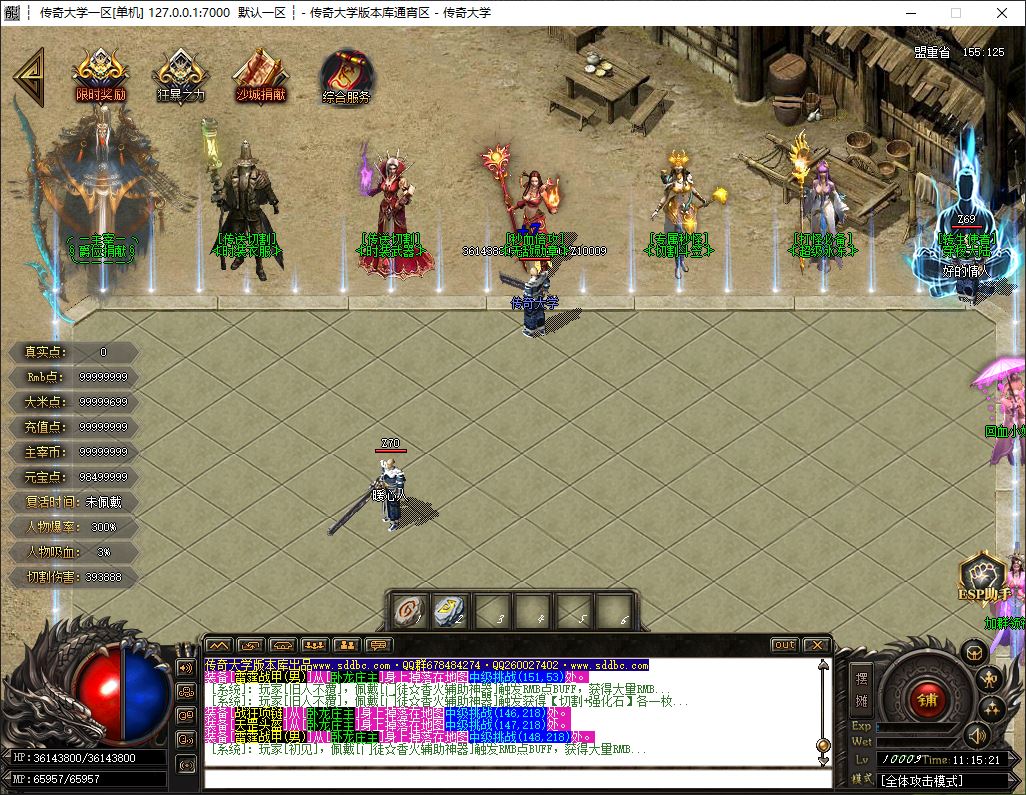Click the chat scrollbar up arrow

pos(823,665)
